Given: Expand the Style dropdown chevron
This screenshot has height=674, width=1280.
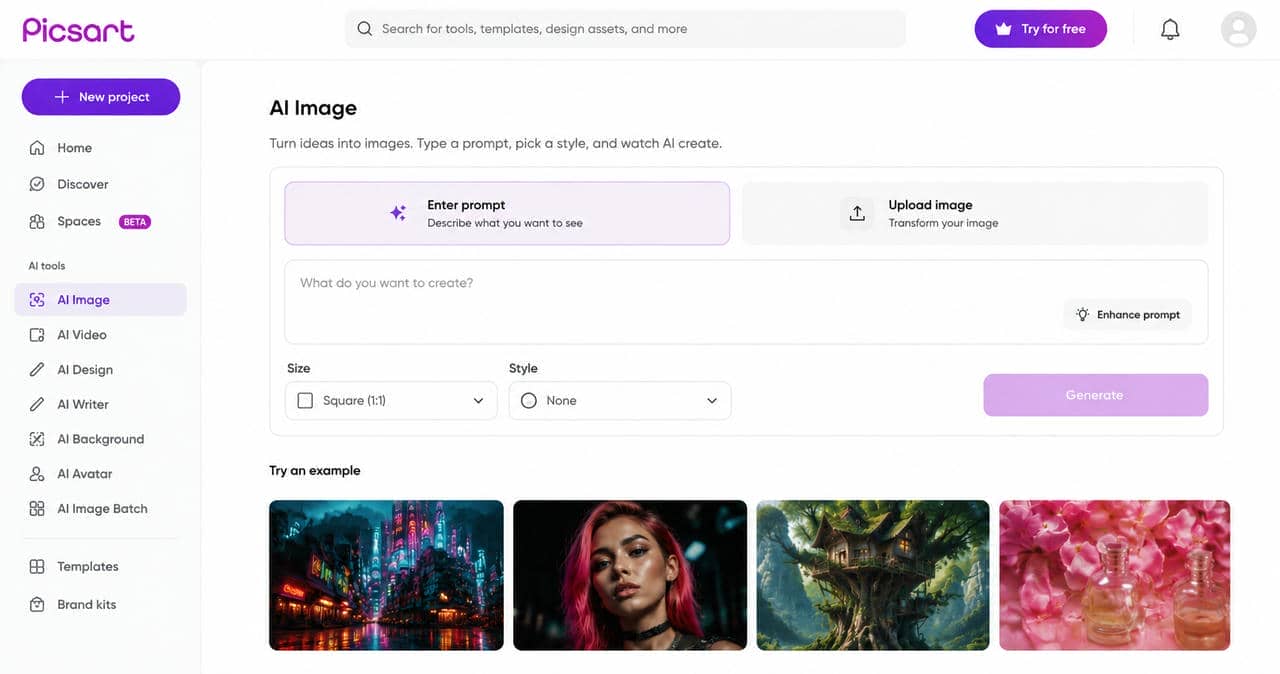Looking at the screenshot, I should click(x=712, y=401).
